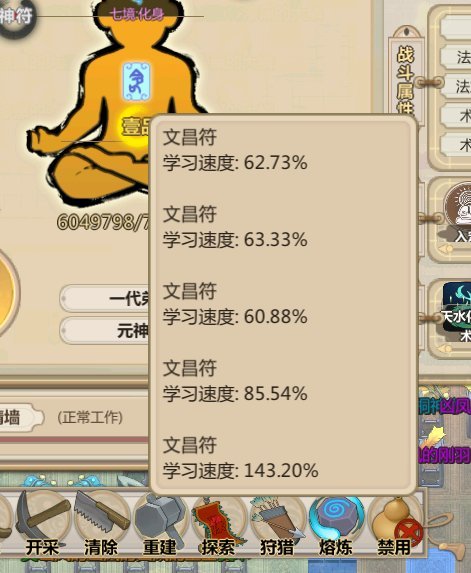Click the golden 壹品 dantian orb

pyautogui.click(x=134, y=125)
